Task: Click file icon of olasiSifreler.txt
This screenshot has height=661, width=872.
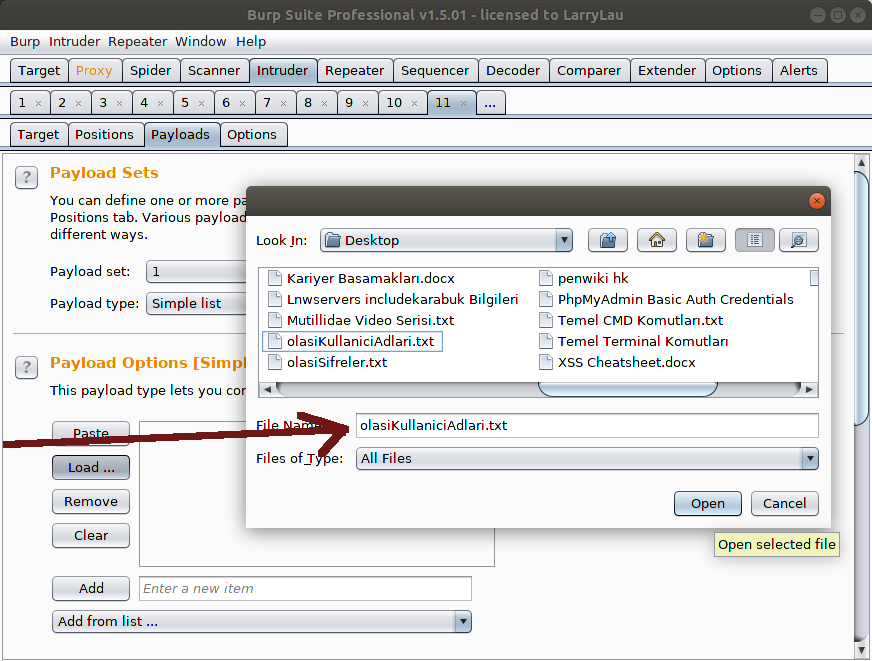Action: tap(275, 362)
